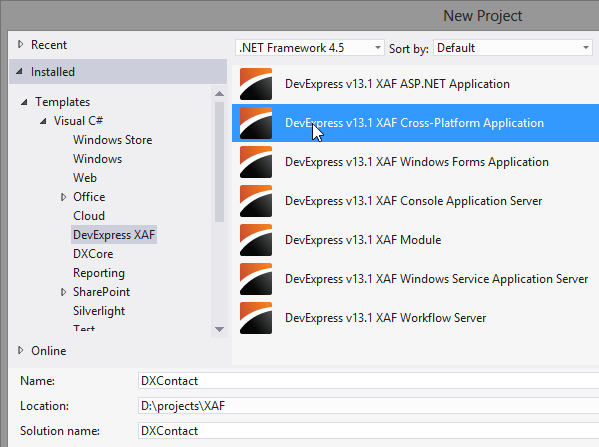Click the XAF Module template icon
This screenshot has height=447, width=599.
pyautogui.click(x=256, y=240)
